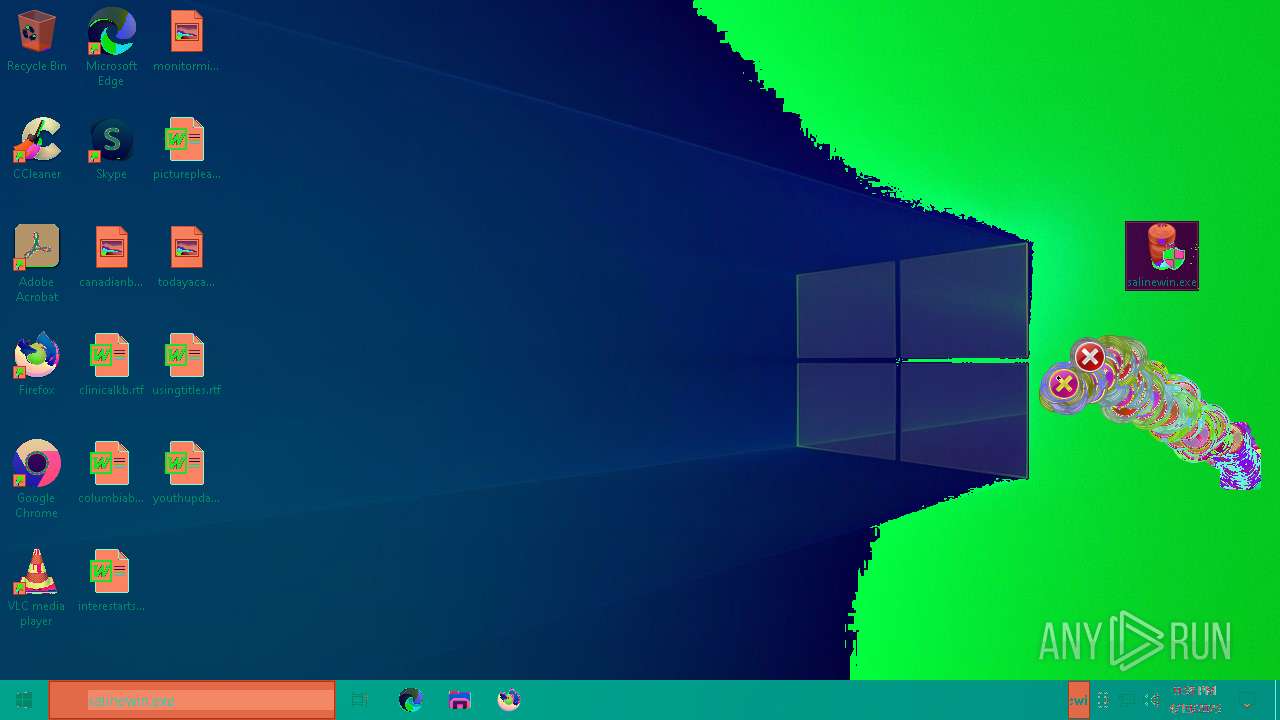1280x720 pixels.
Task: Open Task View on the taskbar
Action: 360,700
